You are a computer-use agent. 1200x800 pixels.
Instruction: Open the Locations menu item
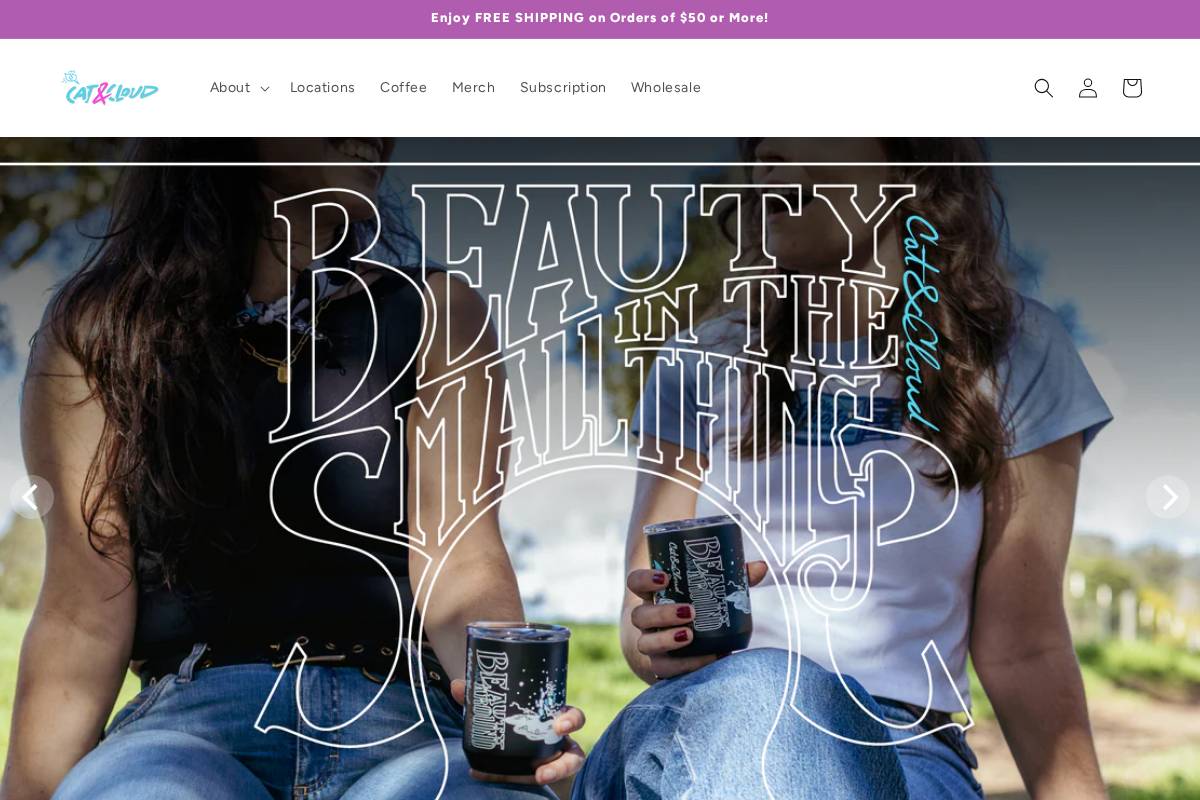(x=322, y=88)
